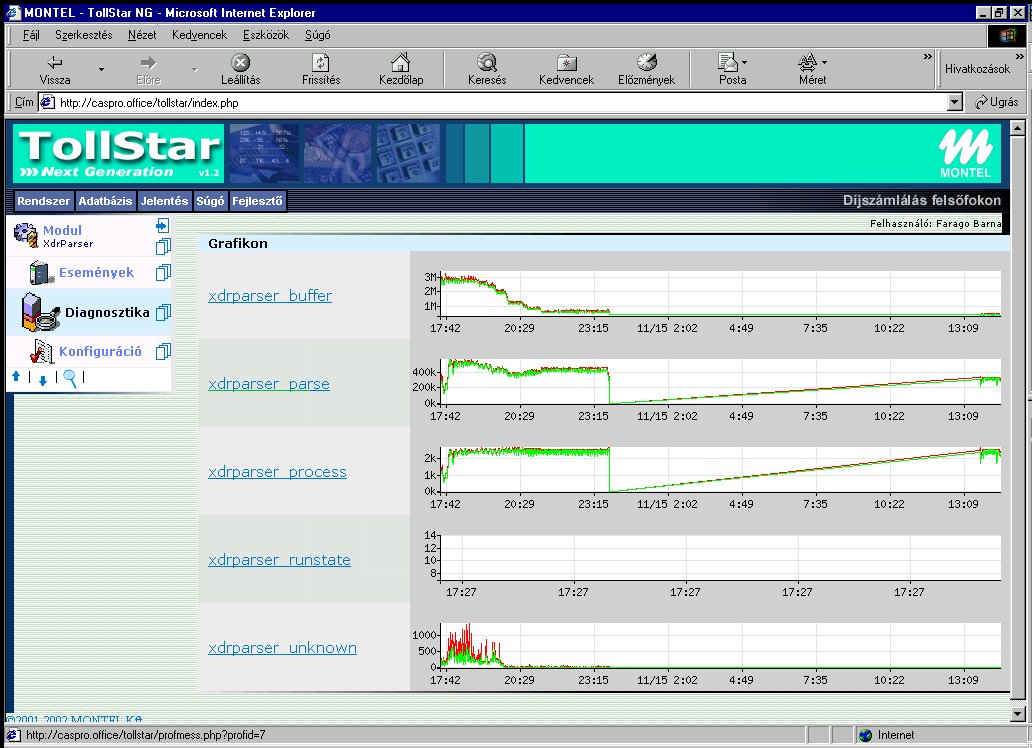Open the Kedvencek menu in menu bar

(199, 35)
